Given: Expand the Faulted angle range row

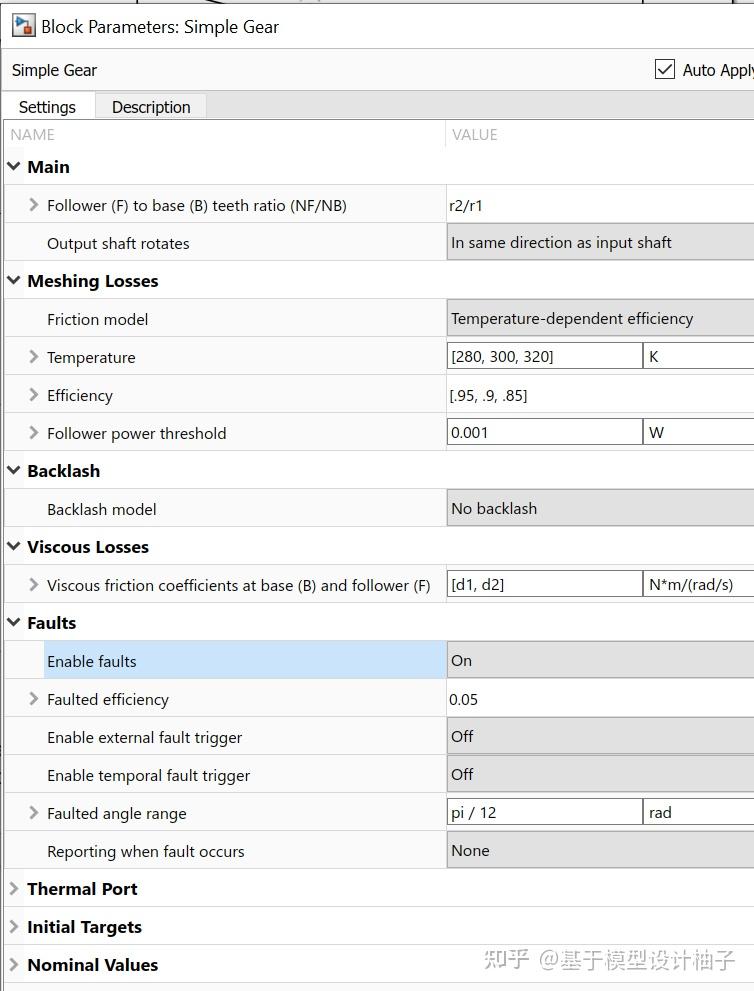Looking at the screenshot, I should click(x=34, y=813).
